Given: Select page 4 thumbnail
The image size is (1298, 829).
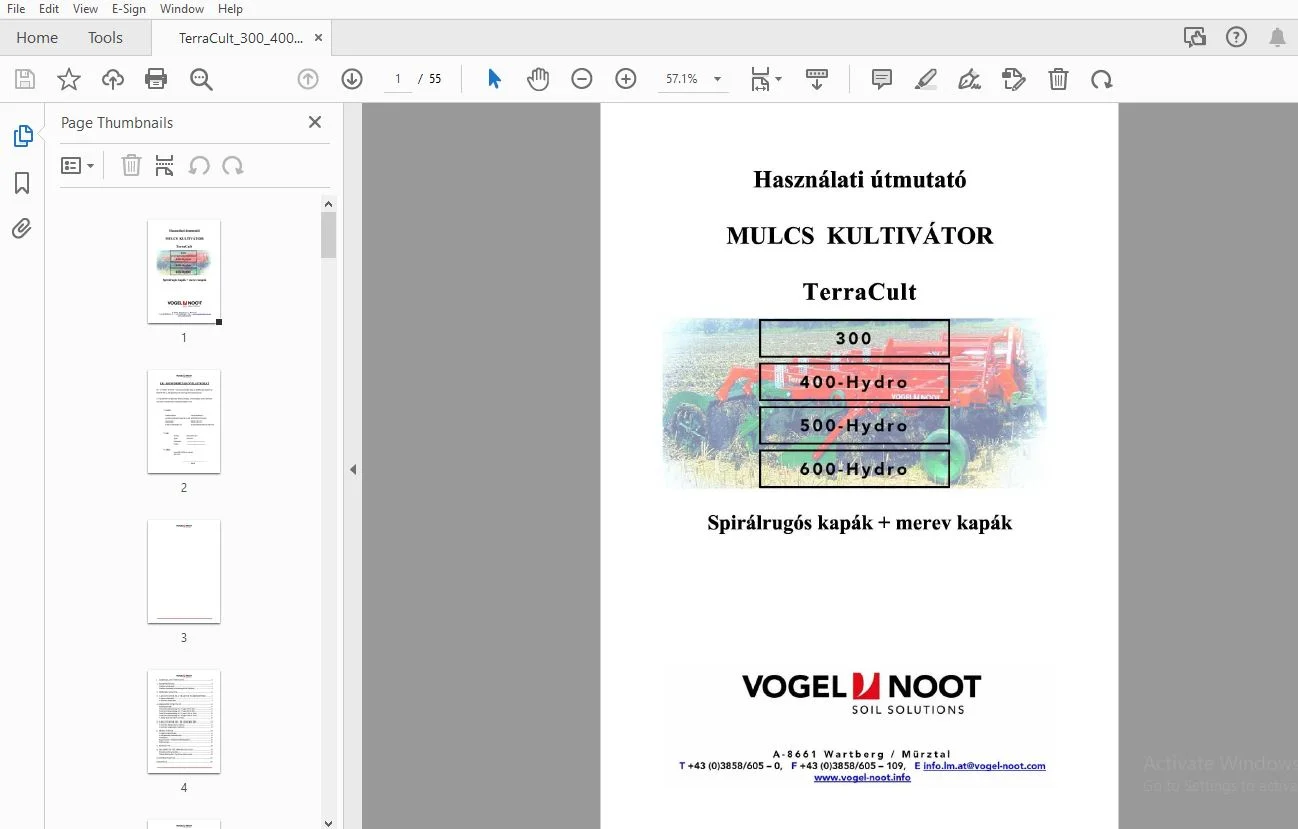Looking at the screenshot, I should pos(184,721).
